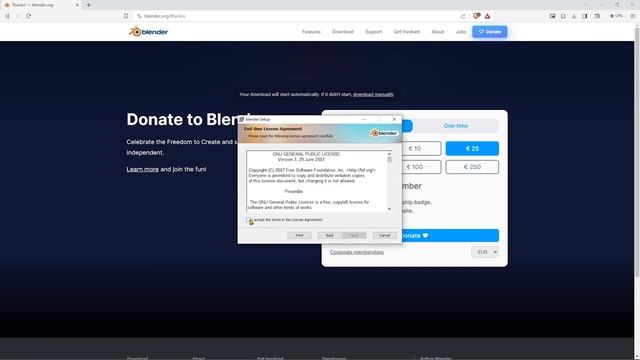
Task: Select the €250 donation amount
Action: click(x=472, y=167)
